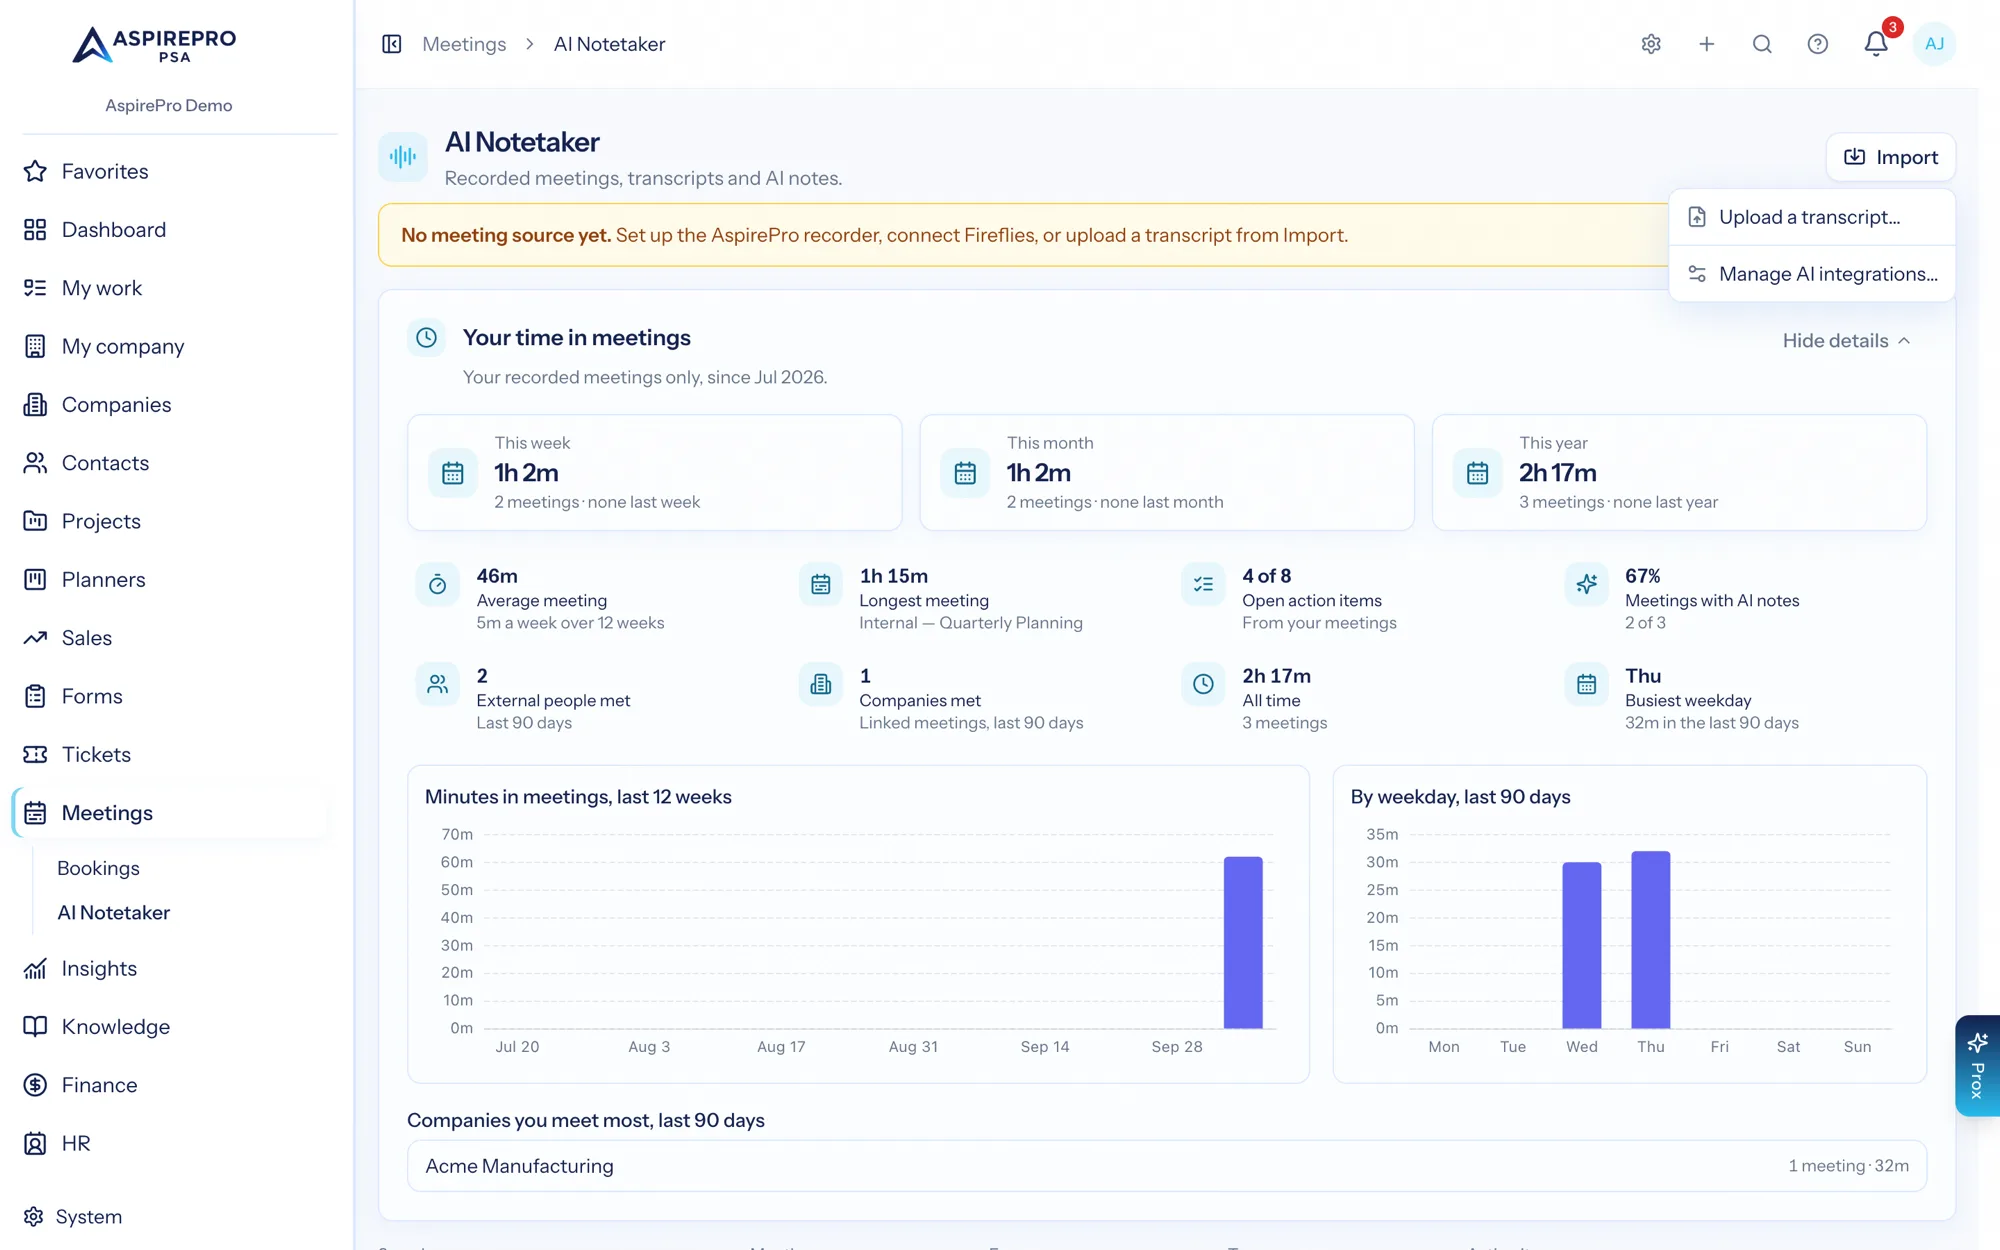Select Meetings in the sidebar
Image resolution: width=2000 pixels, height=1250 pixels.
click(169, 813)
